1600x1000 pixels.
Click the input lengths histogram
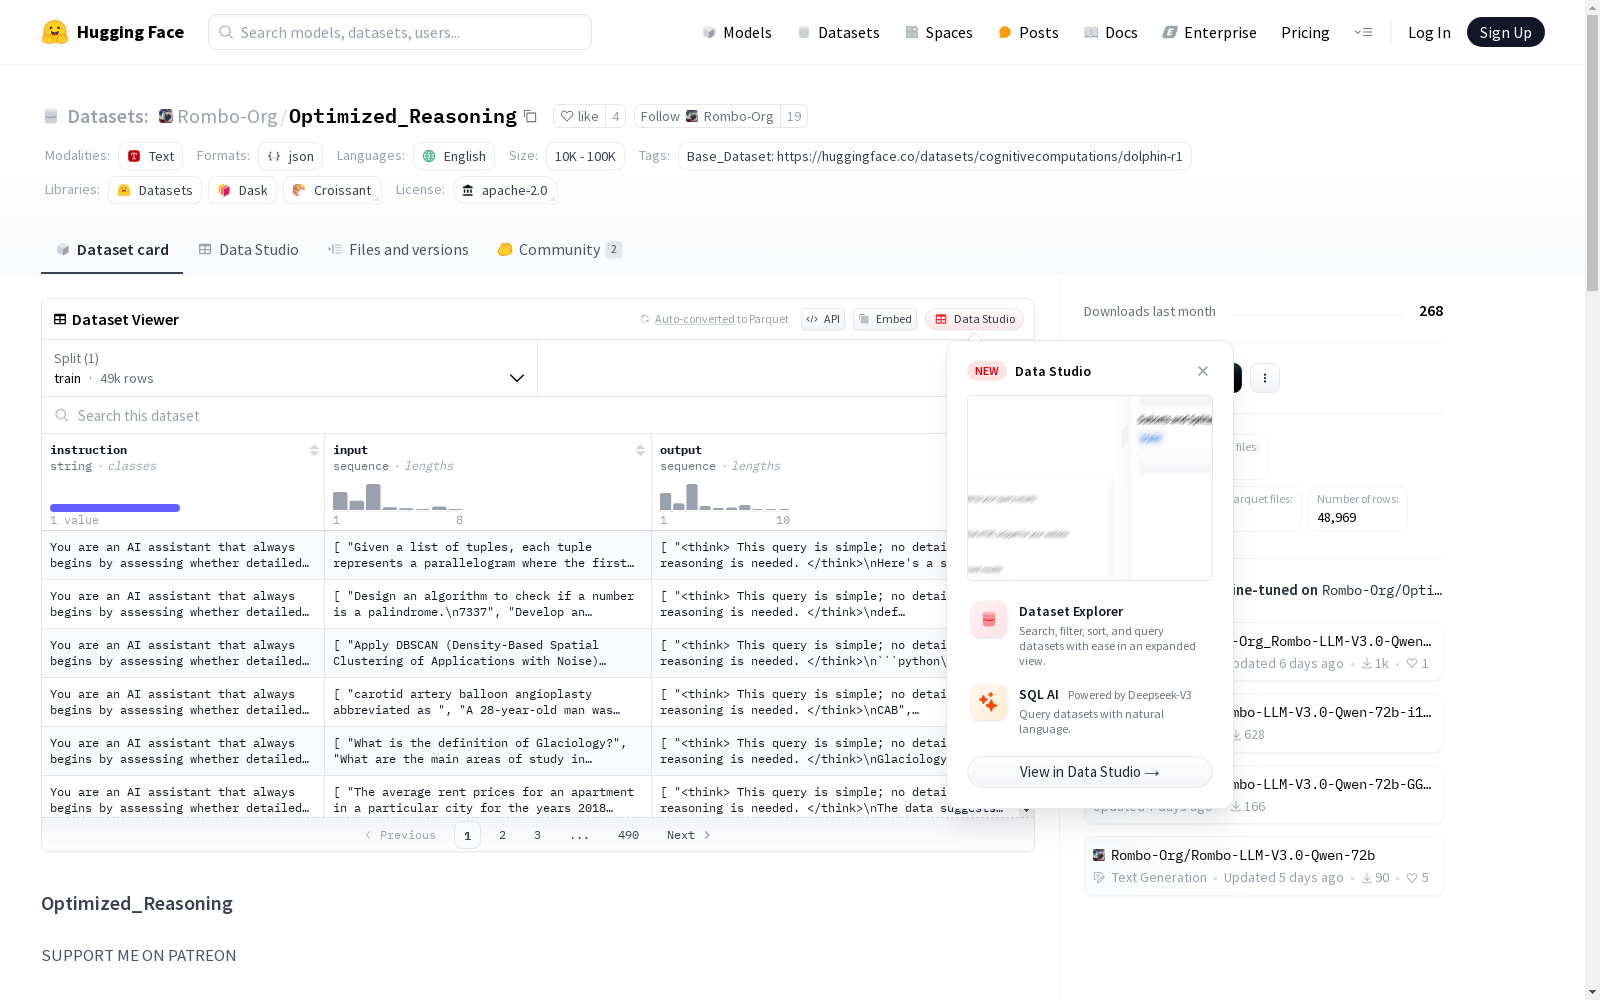pos(398,497)
